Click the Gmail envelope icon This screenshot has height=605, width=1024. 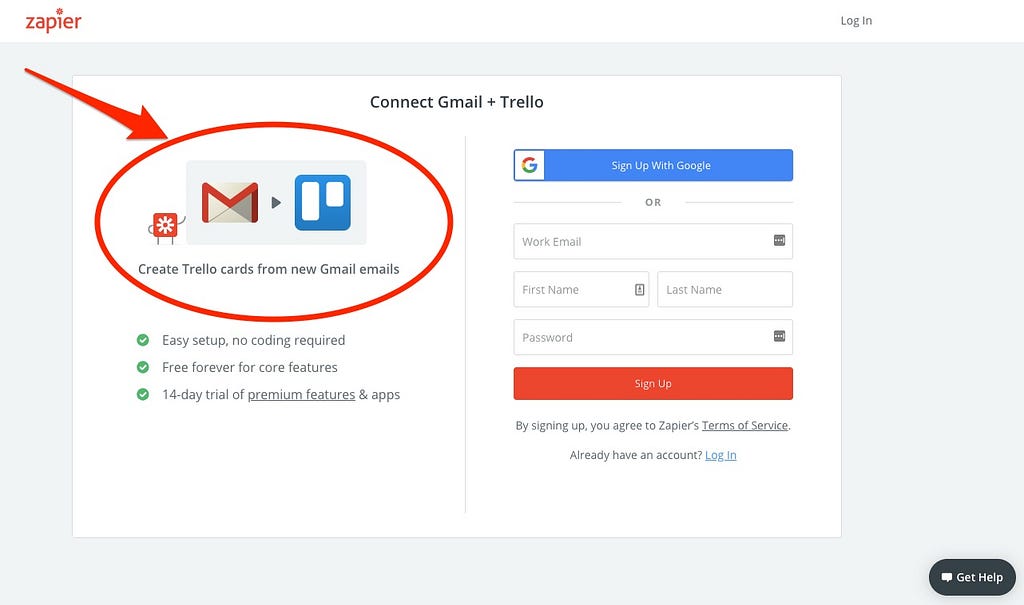(x=230, y=203)
